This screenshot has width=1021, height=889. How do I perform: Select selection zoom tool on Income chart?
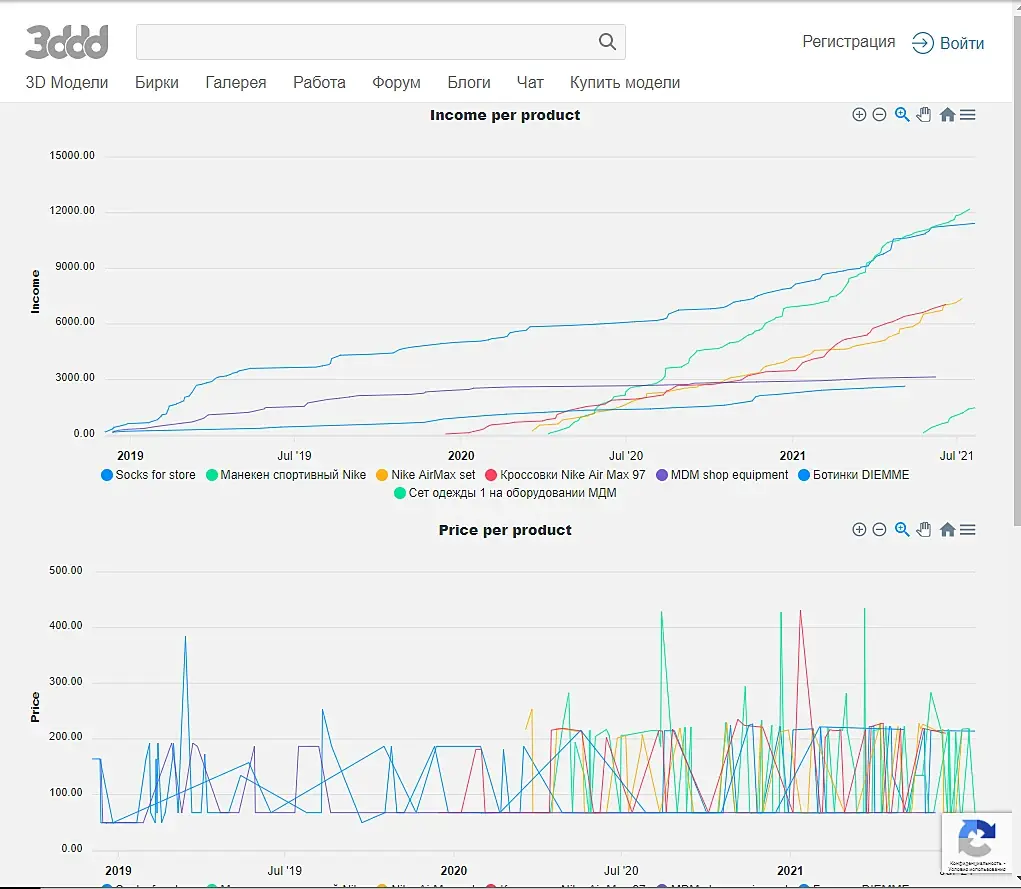coord(902,115)
